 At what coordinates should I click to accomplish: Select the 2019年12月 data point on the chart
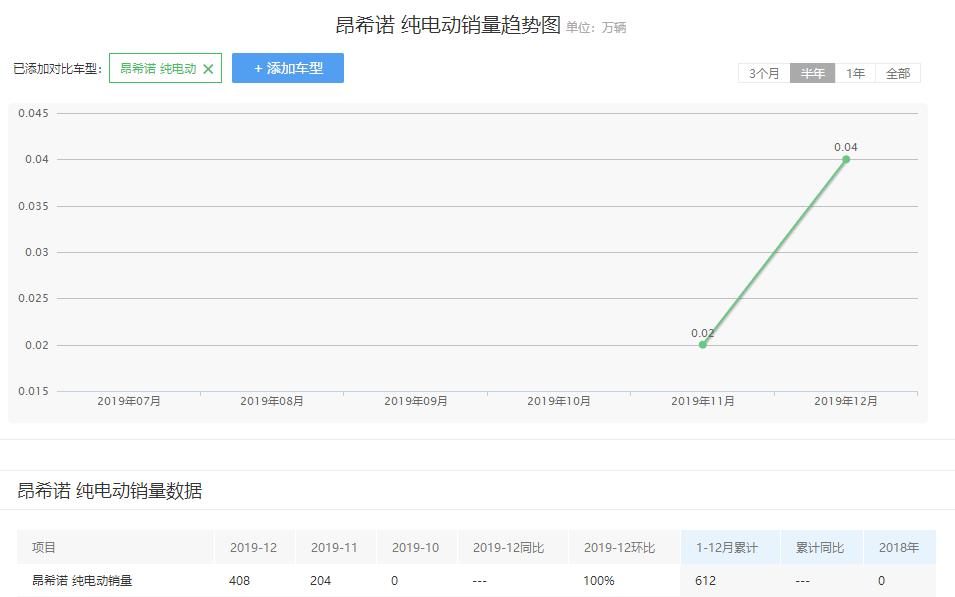(847, 159)
